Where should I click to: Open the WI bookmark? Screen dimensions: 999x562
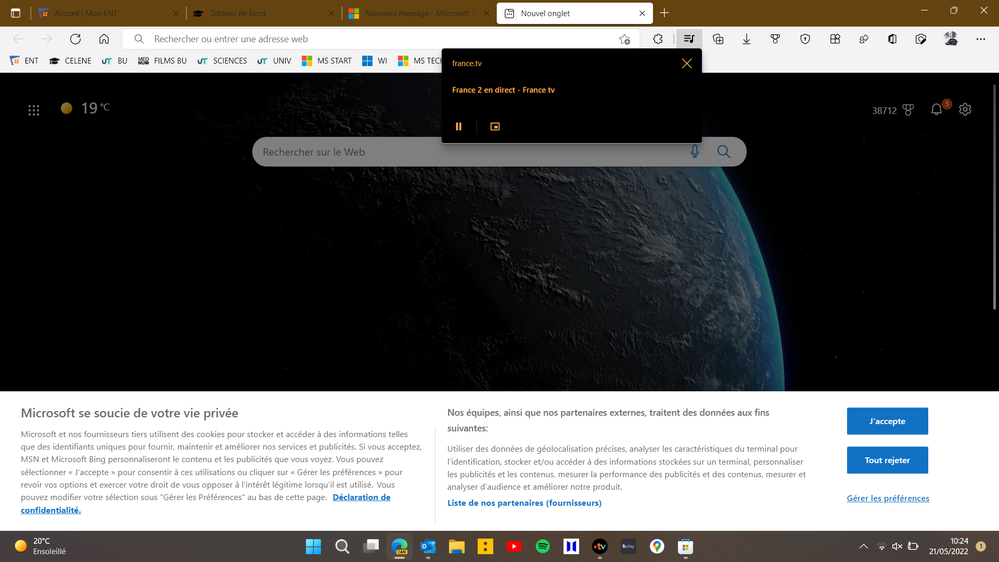pos(375,61)
